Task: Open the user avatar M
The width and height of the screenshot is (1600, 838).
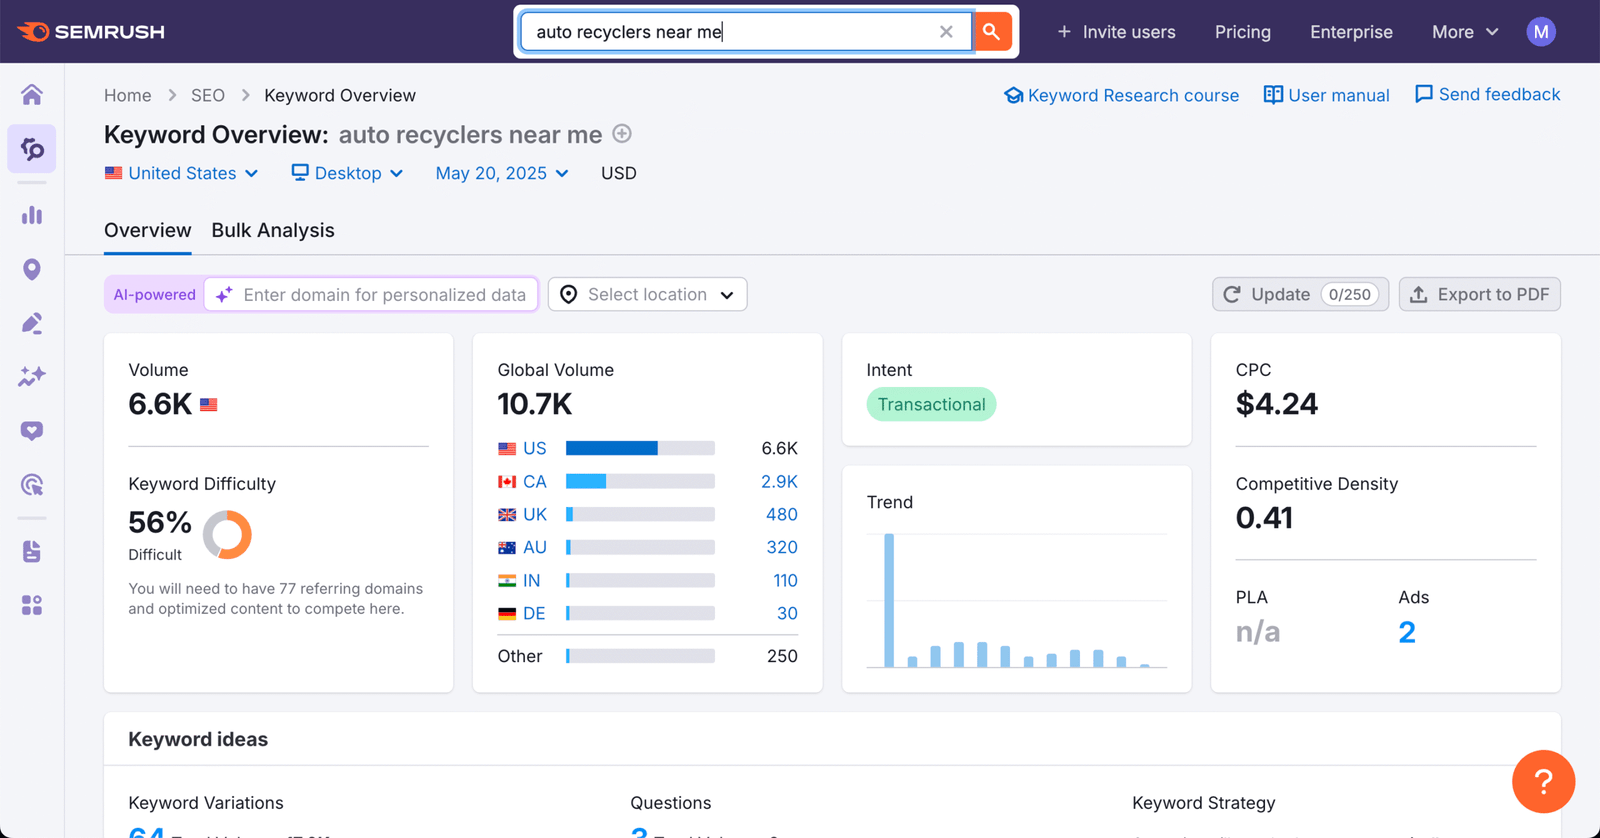Action: [x=1541, y=32]
